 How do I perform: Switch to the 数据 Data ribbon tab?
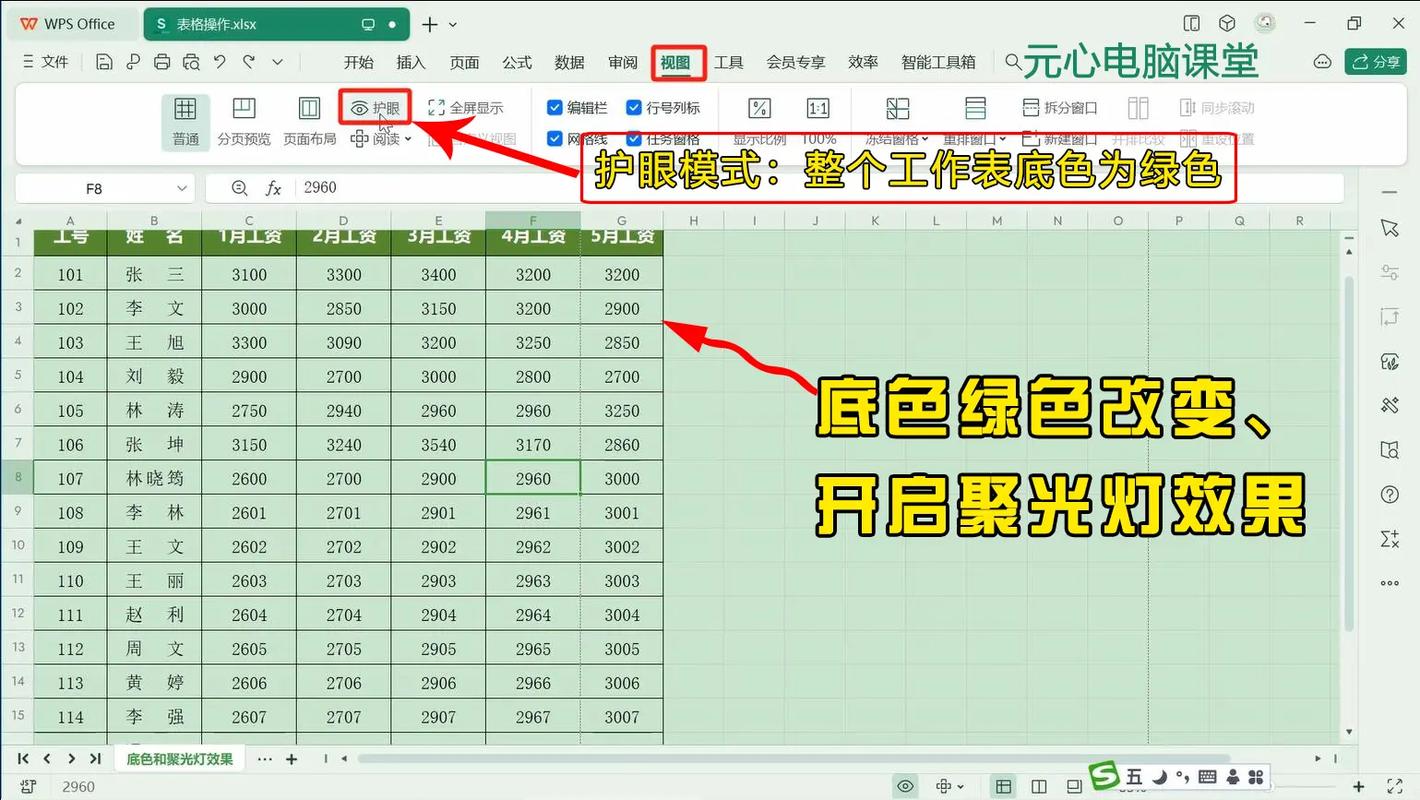pyautogui.click(x=569, y=61)
